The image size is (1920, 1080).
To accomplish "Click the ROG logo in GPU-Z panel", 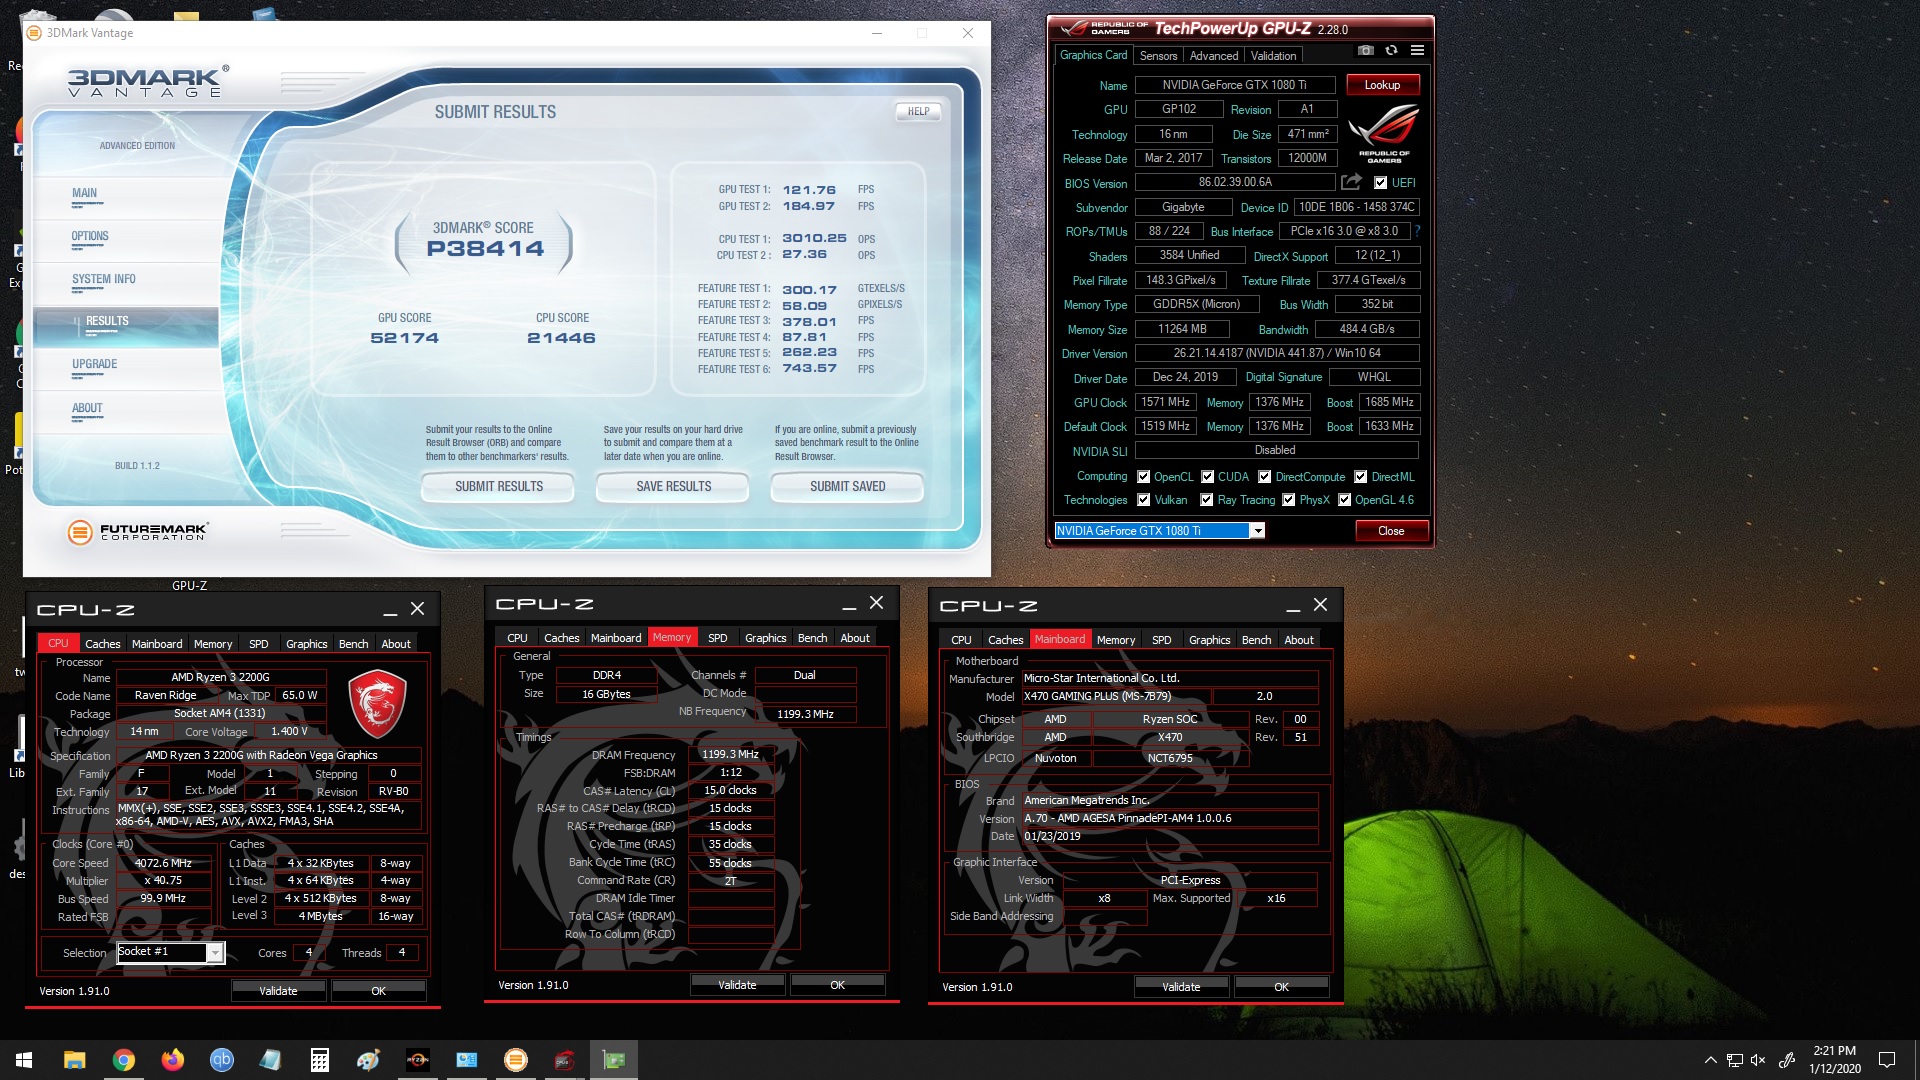I will 1384,133.
